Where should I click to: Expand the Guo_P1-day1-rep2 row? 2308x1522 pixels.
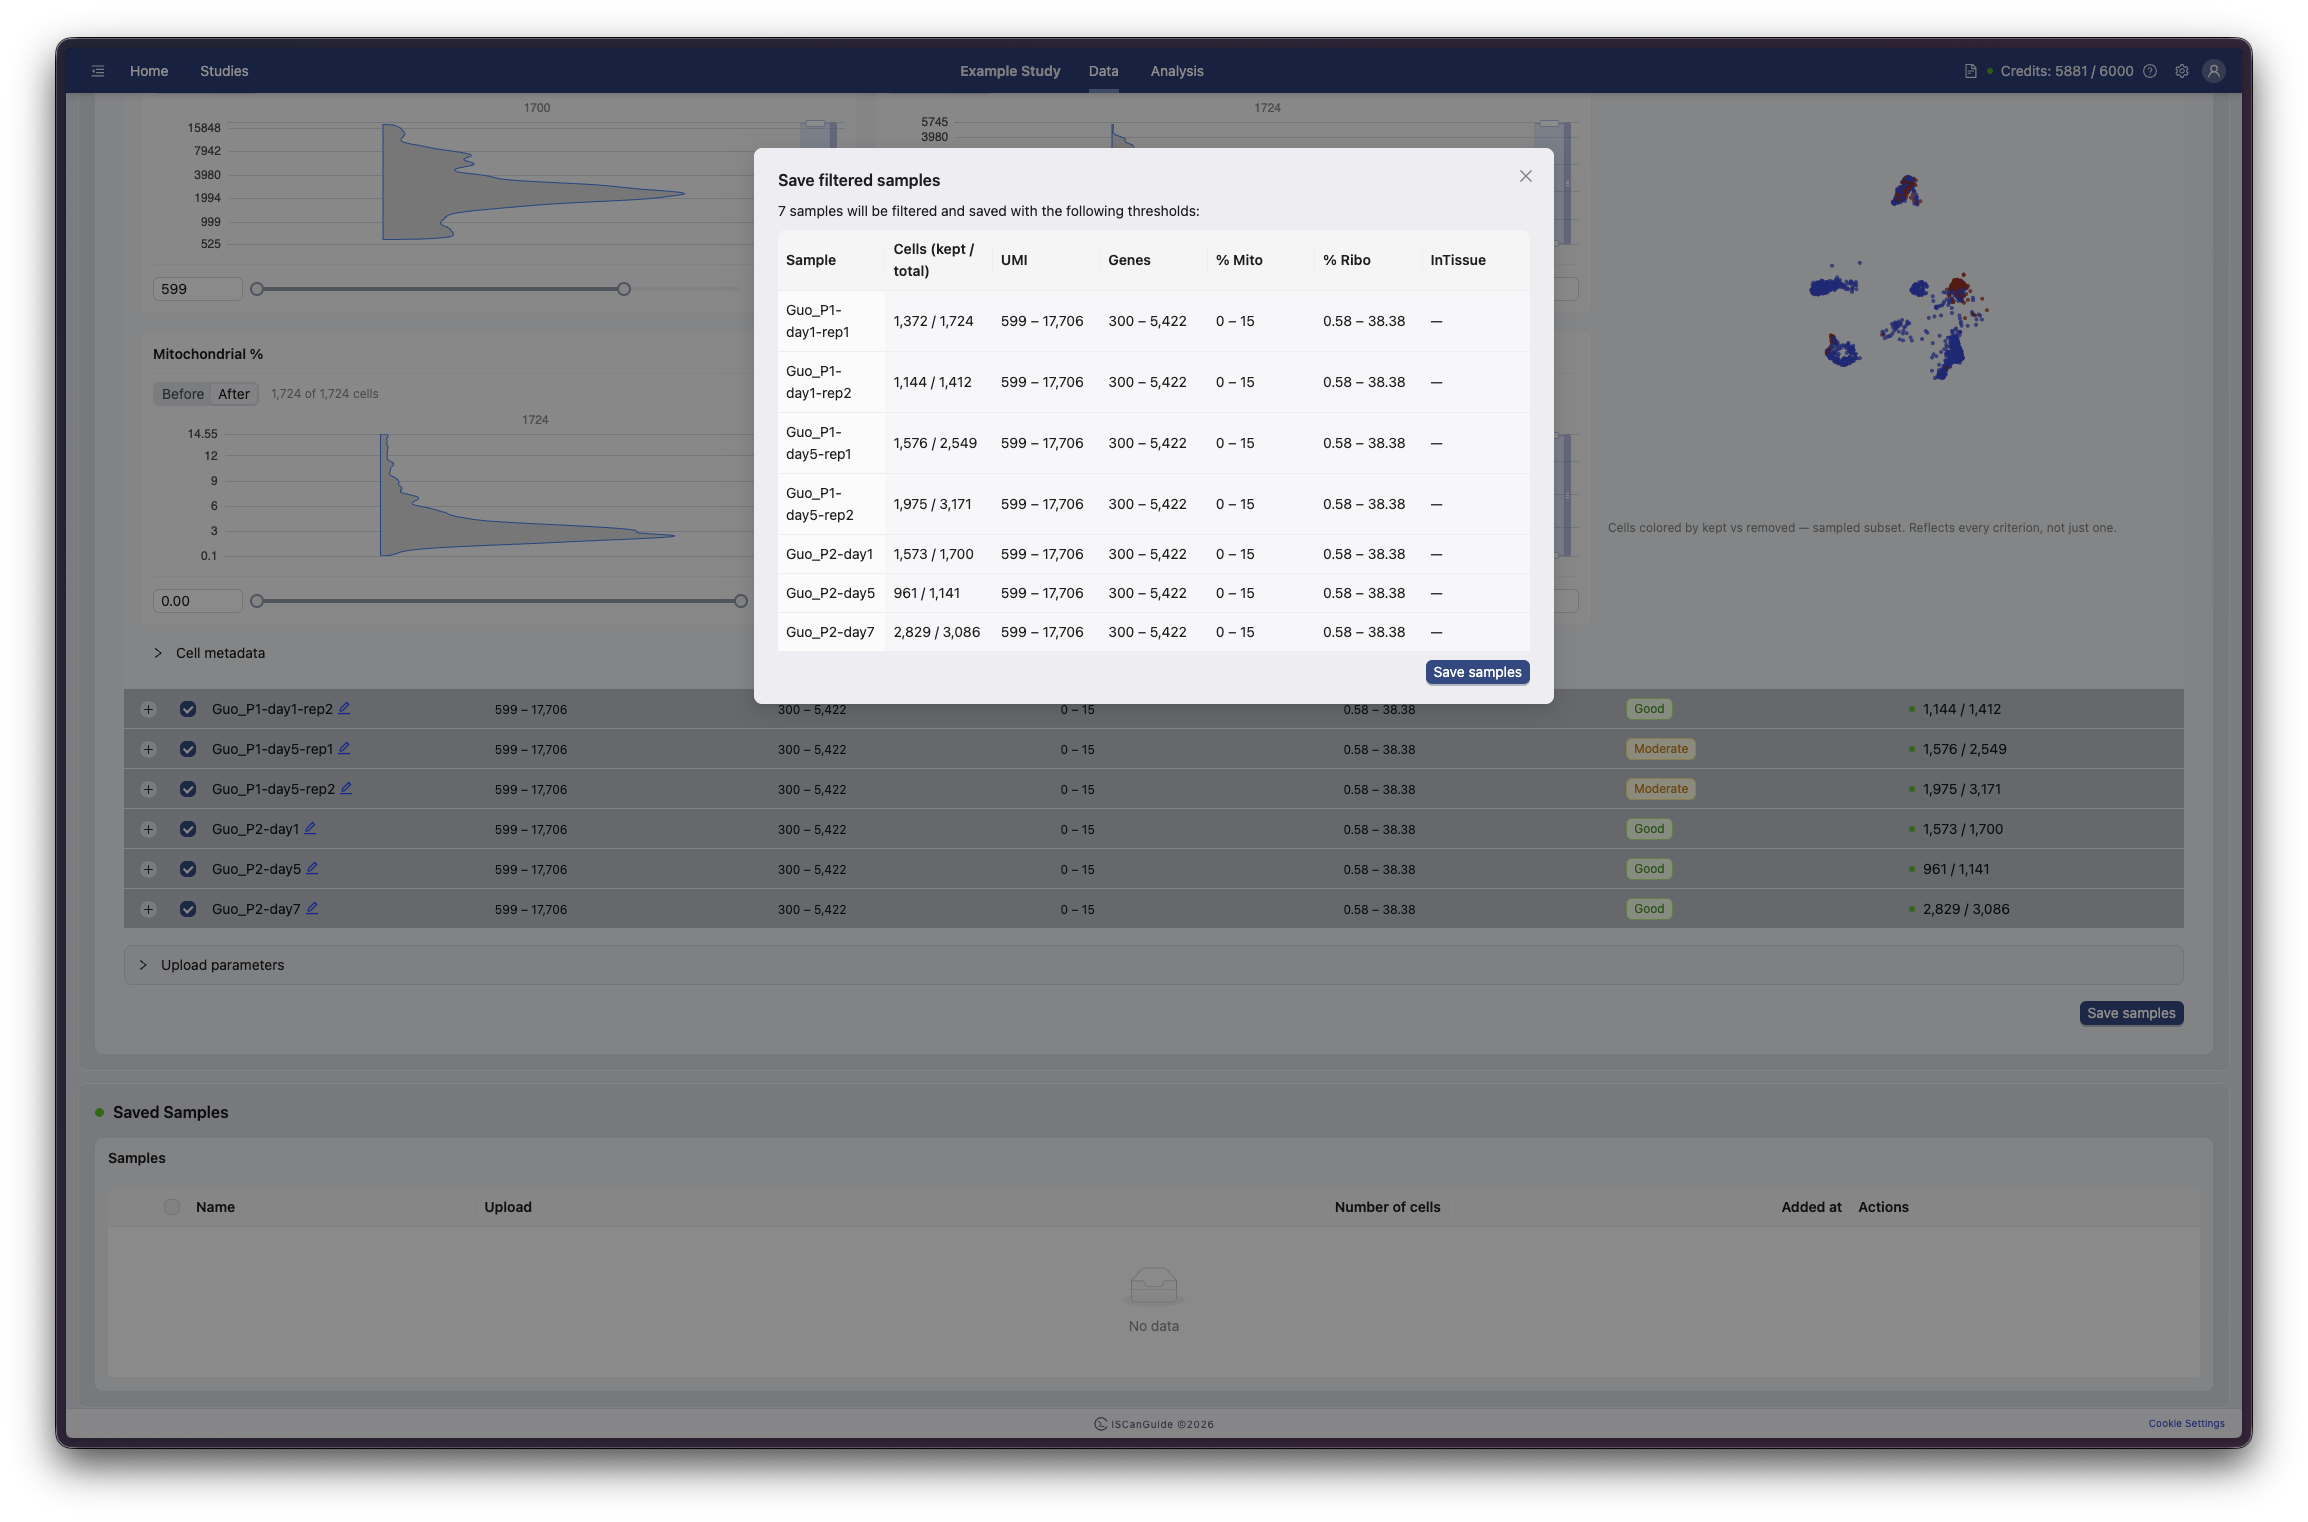click(148, 709)
